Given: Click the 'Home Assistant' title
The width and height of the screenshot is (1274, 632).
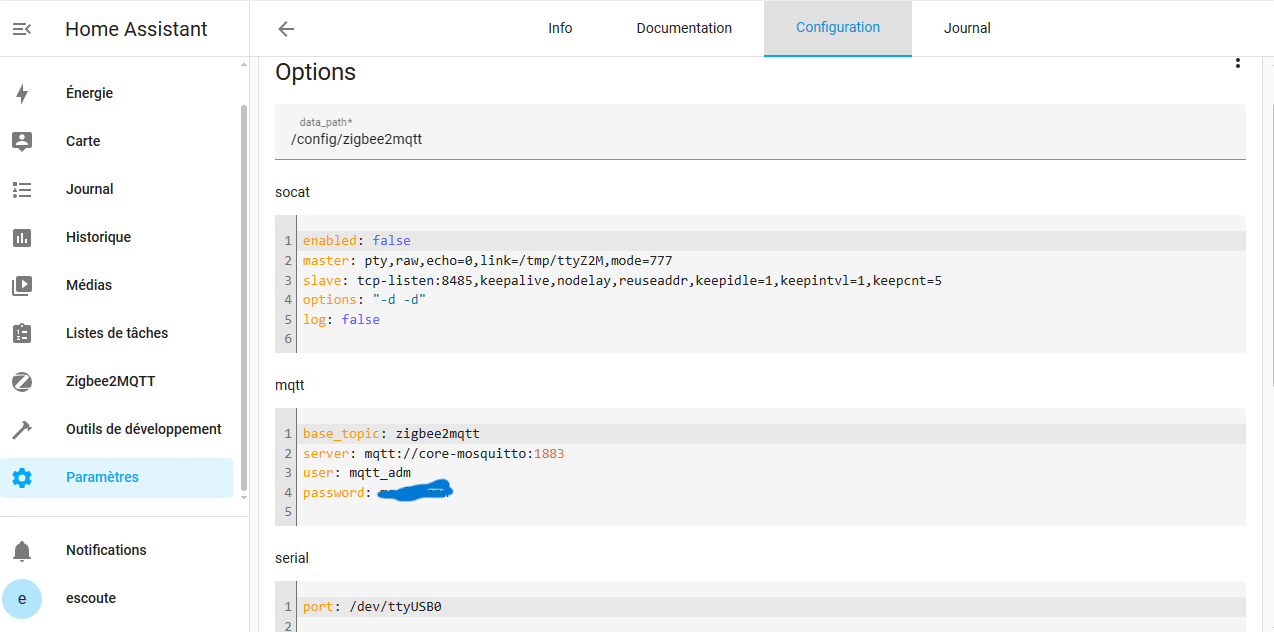Looking at the screenshot, I should pos(136,29).
